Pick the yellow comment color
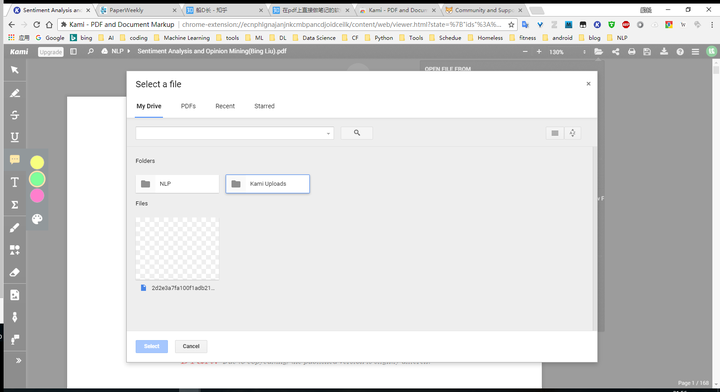This screenshot has width=720, height=392. (37, 162)
